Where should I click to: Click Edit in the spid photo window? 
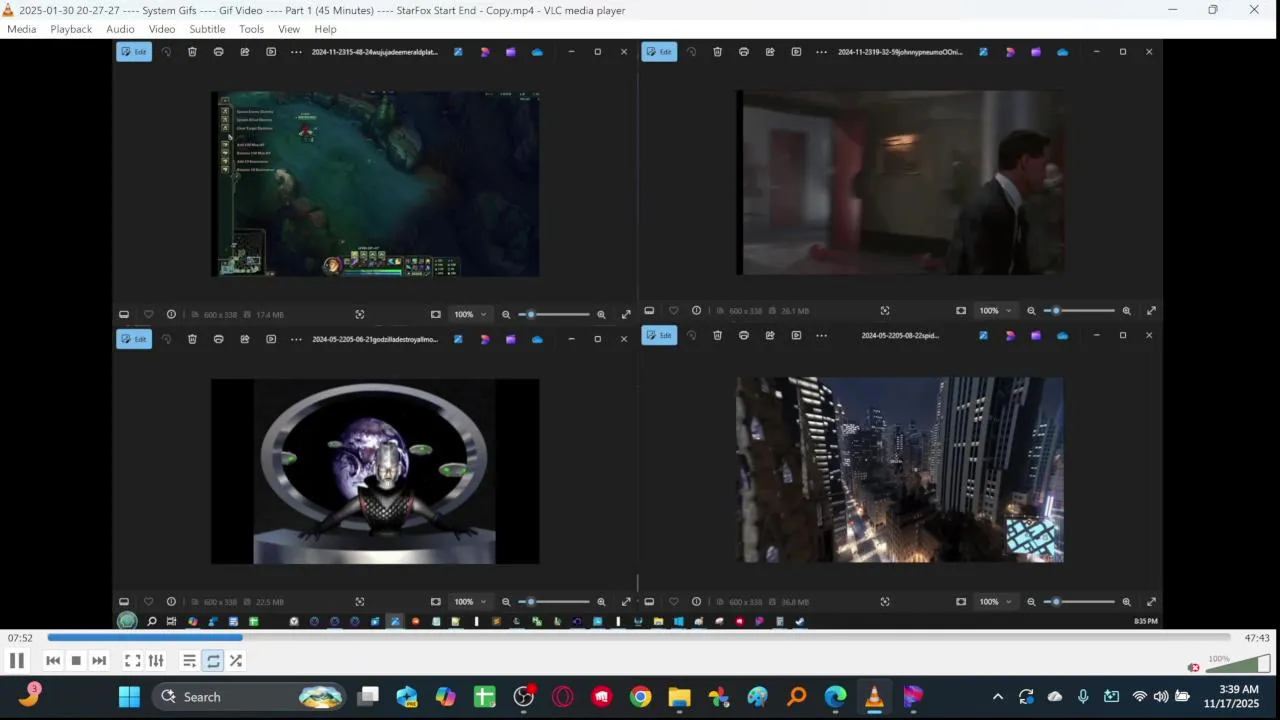(659, 335)
